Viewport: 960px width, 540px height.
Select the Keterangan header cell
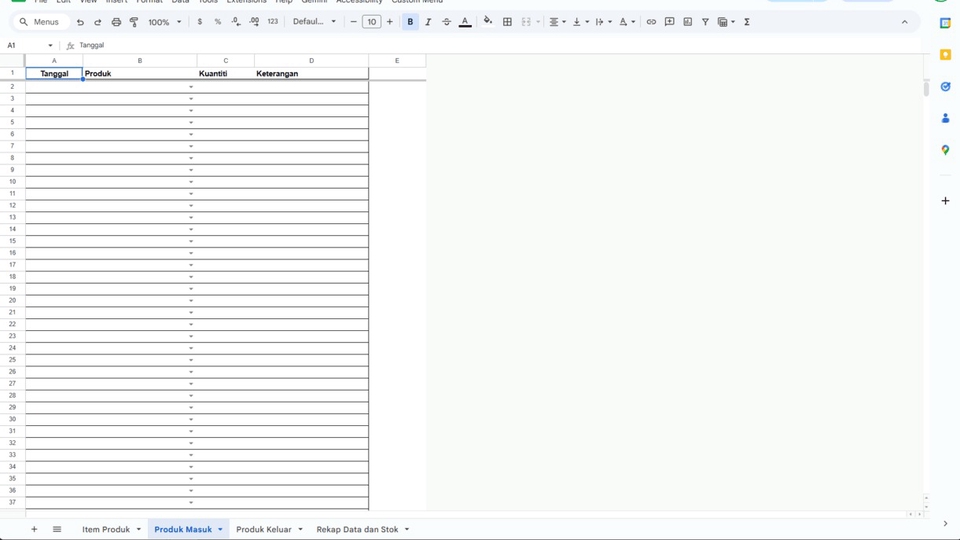(x=311, y=73)
